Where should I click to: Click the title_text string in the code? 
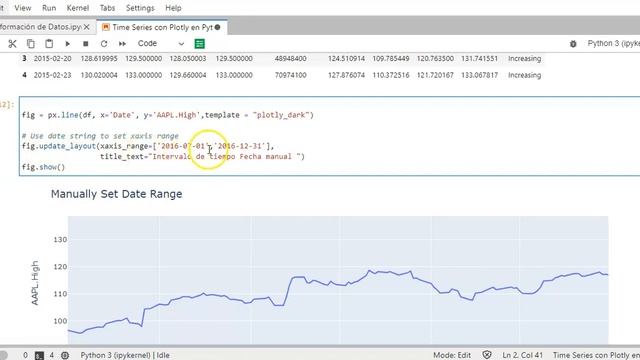point(226,156)
